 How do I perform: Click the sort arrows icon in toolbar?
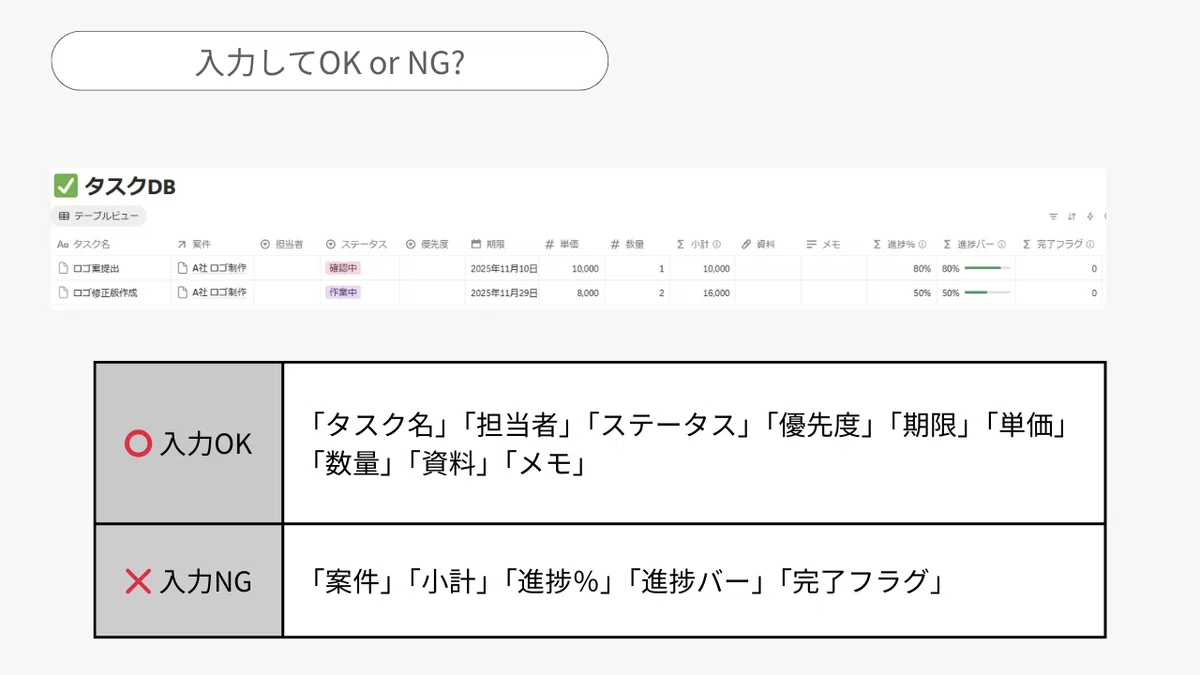1072,216
